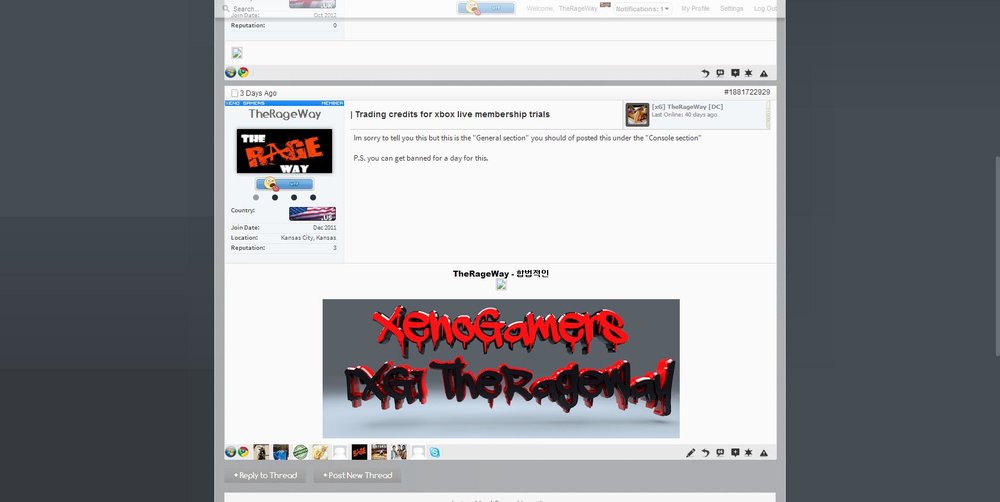This screenshot has height=502, width=1000.
Task: Click the post title Trading credits for xbox live
Action: coord(450,115)
